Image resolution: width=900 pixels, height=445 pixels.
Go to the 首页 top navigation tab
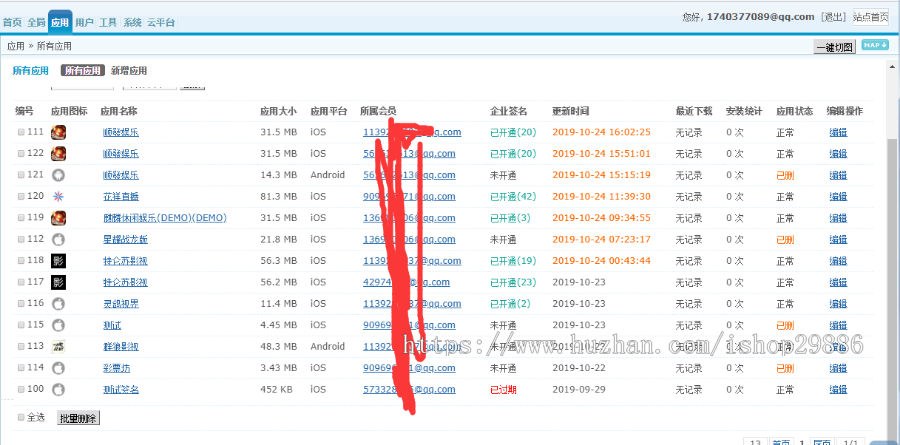pos(12,23)
